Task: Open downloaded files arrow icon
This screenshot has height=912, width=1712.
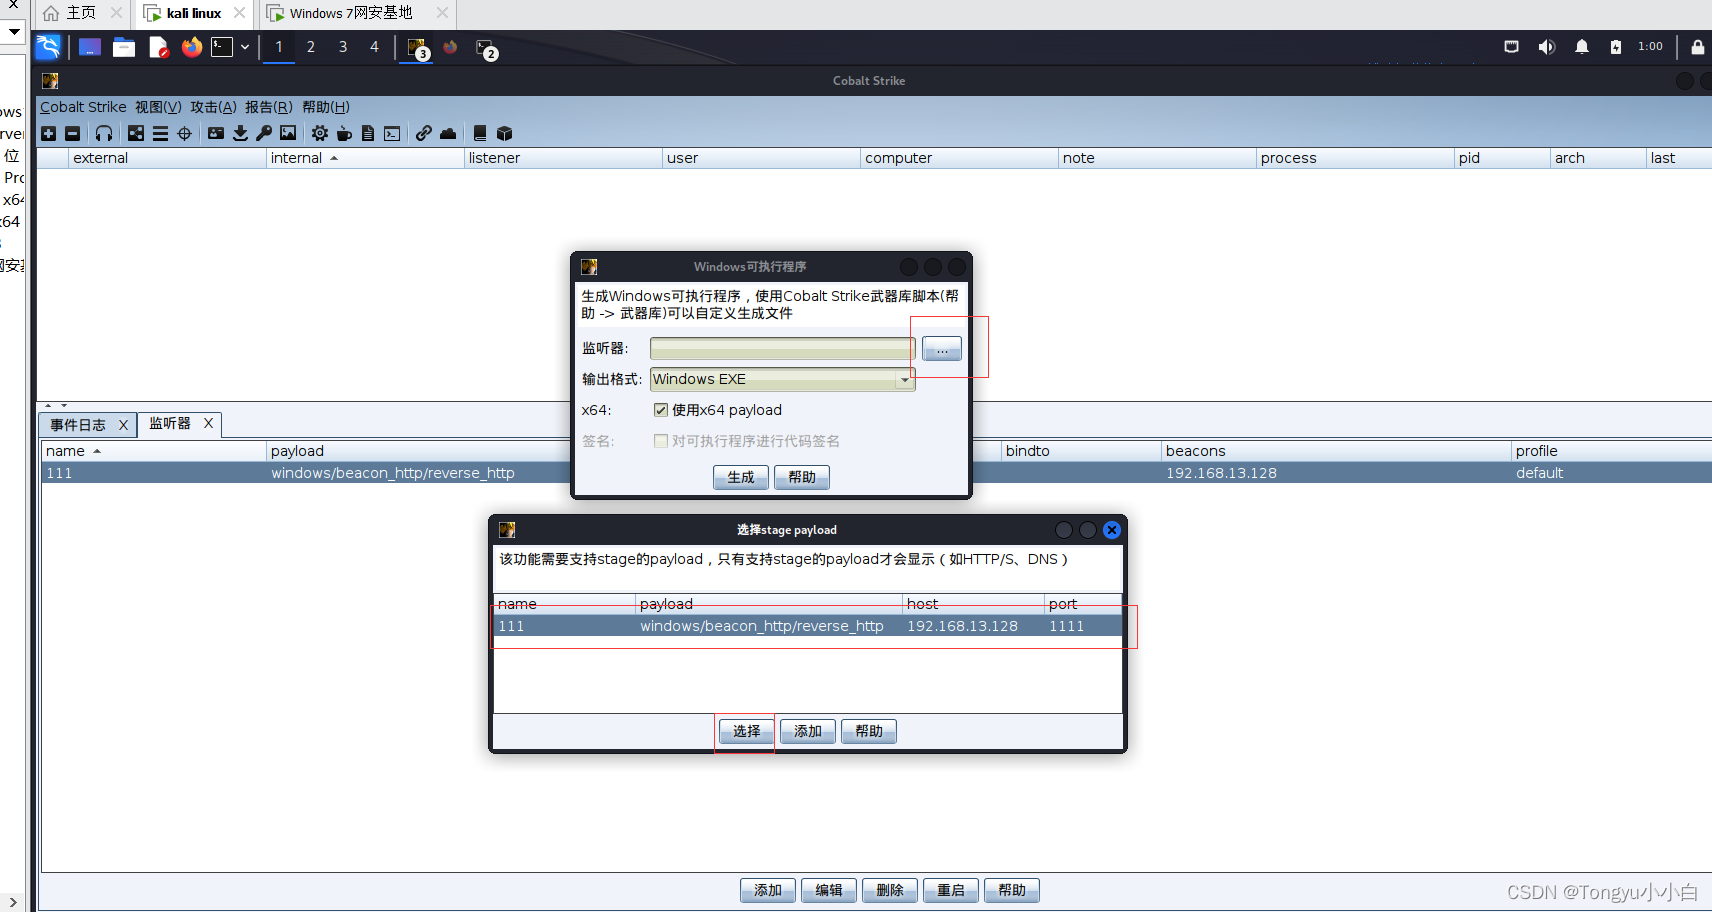Action: (x=240, y=133)
